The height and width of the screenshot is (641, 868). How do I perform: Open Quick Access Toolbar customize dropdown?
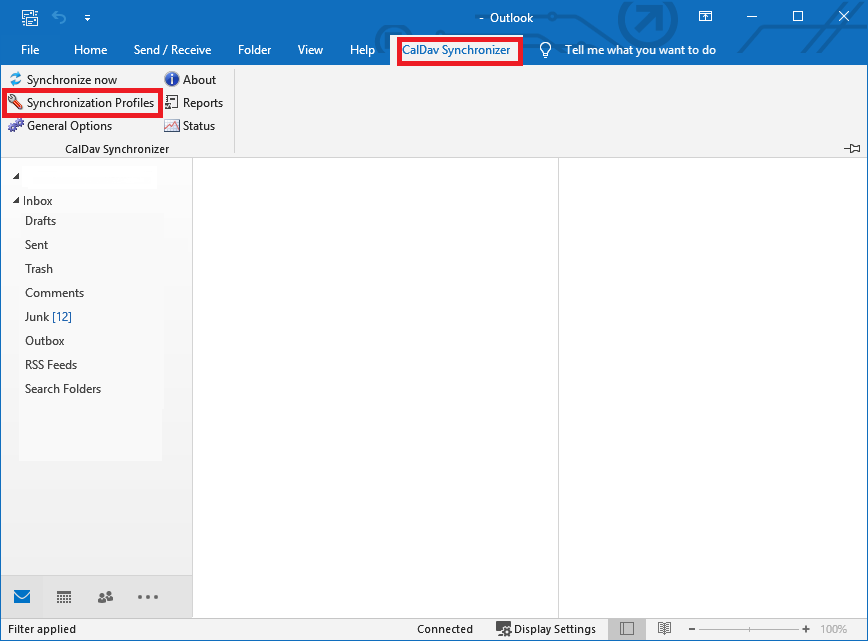coord(87,17)
